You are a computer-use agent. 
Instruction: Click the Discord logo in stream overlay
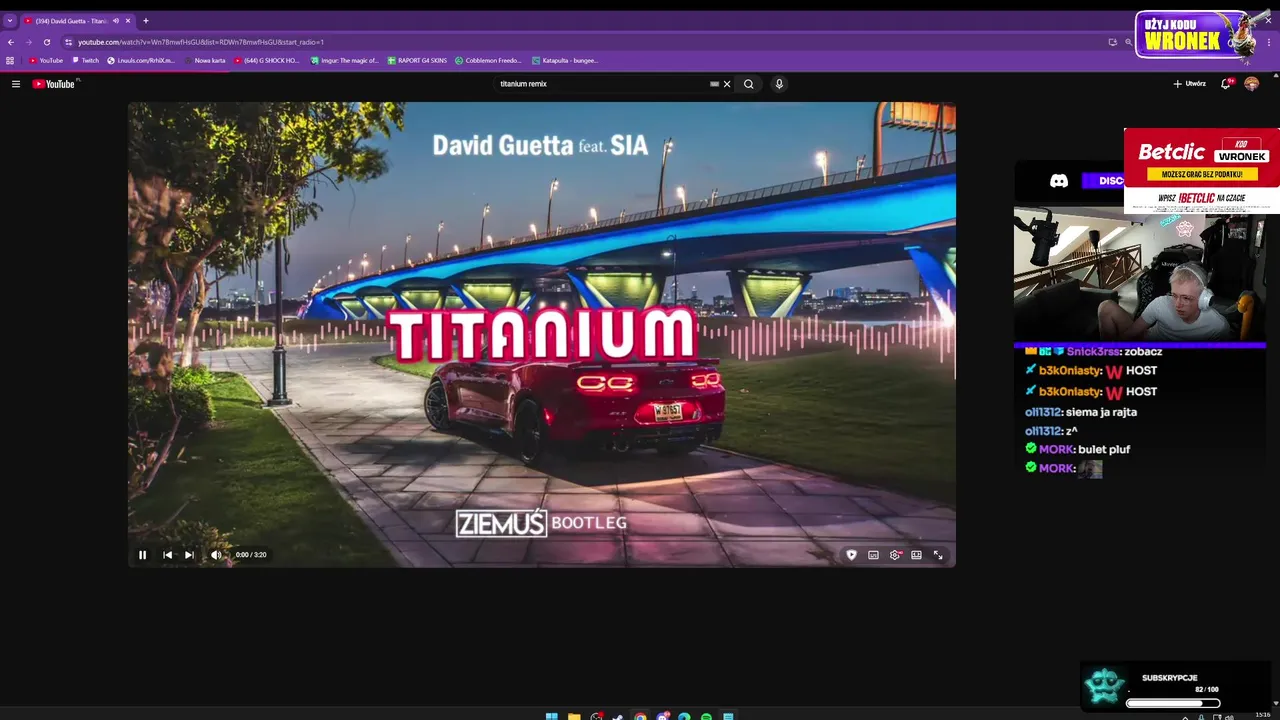point(1059,181)
